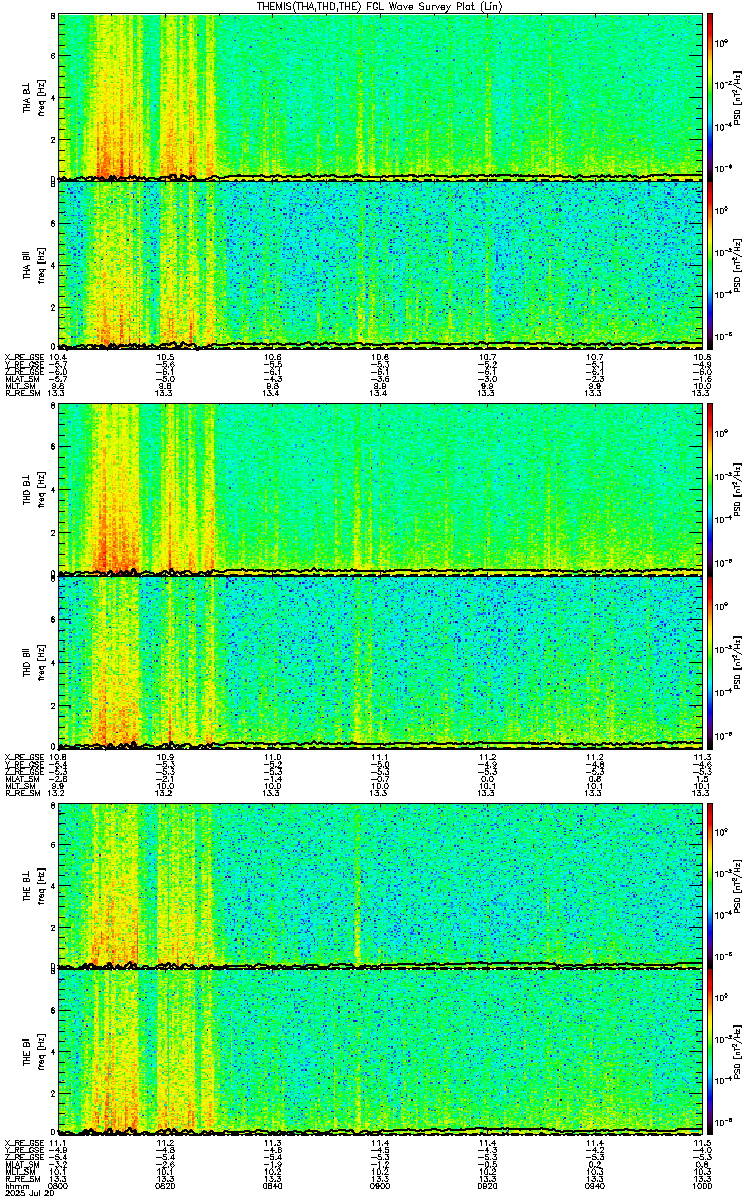Click the X_RE_GSE value 11.3 under THE panels
This screenshot has width=750, height=1200.
point(273,1143)
